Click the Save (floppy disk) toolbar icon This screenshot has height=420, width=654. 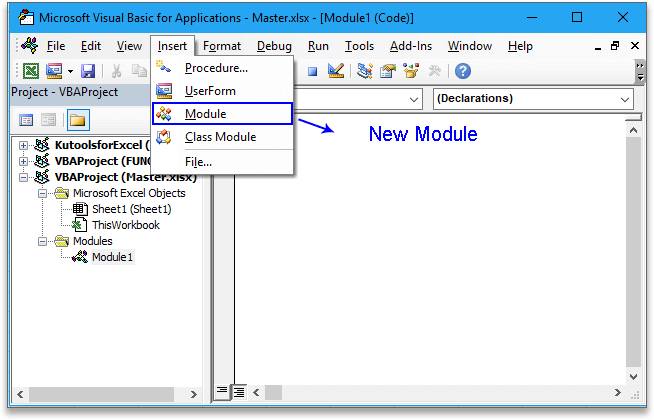pos(88,71)
